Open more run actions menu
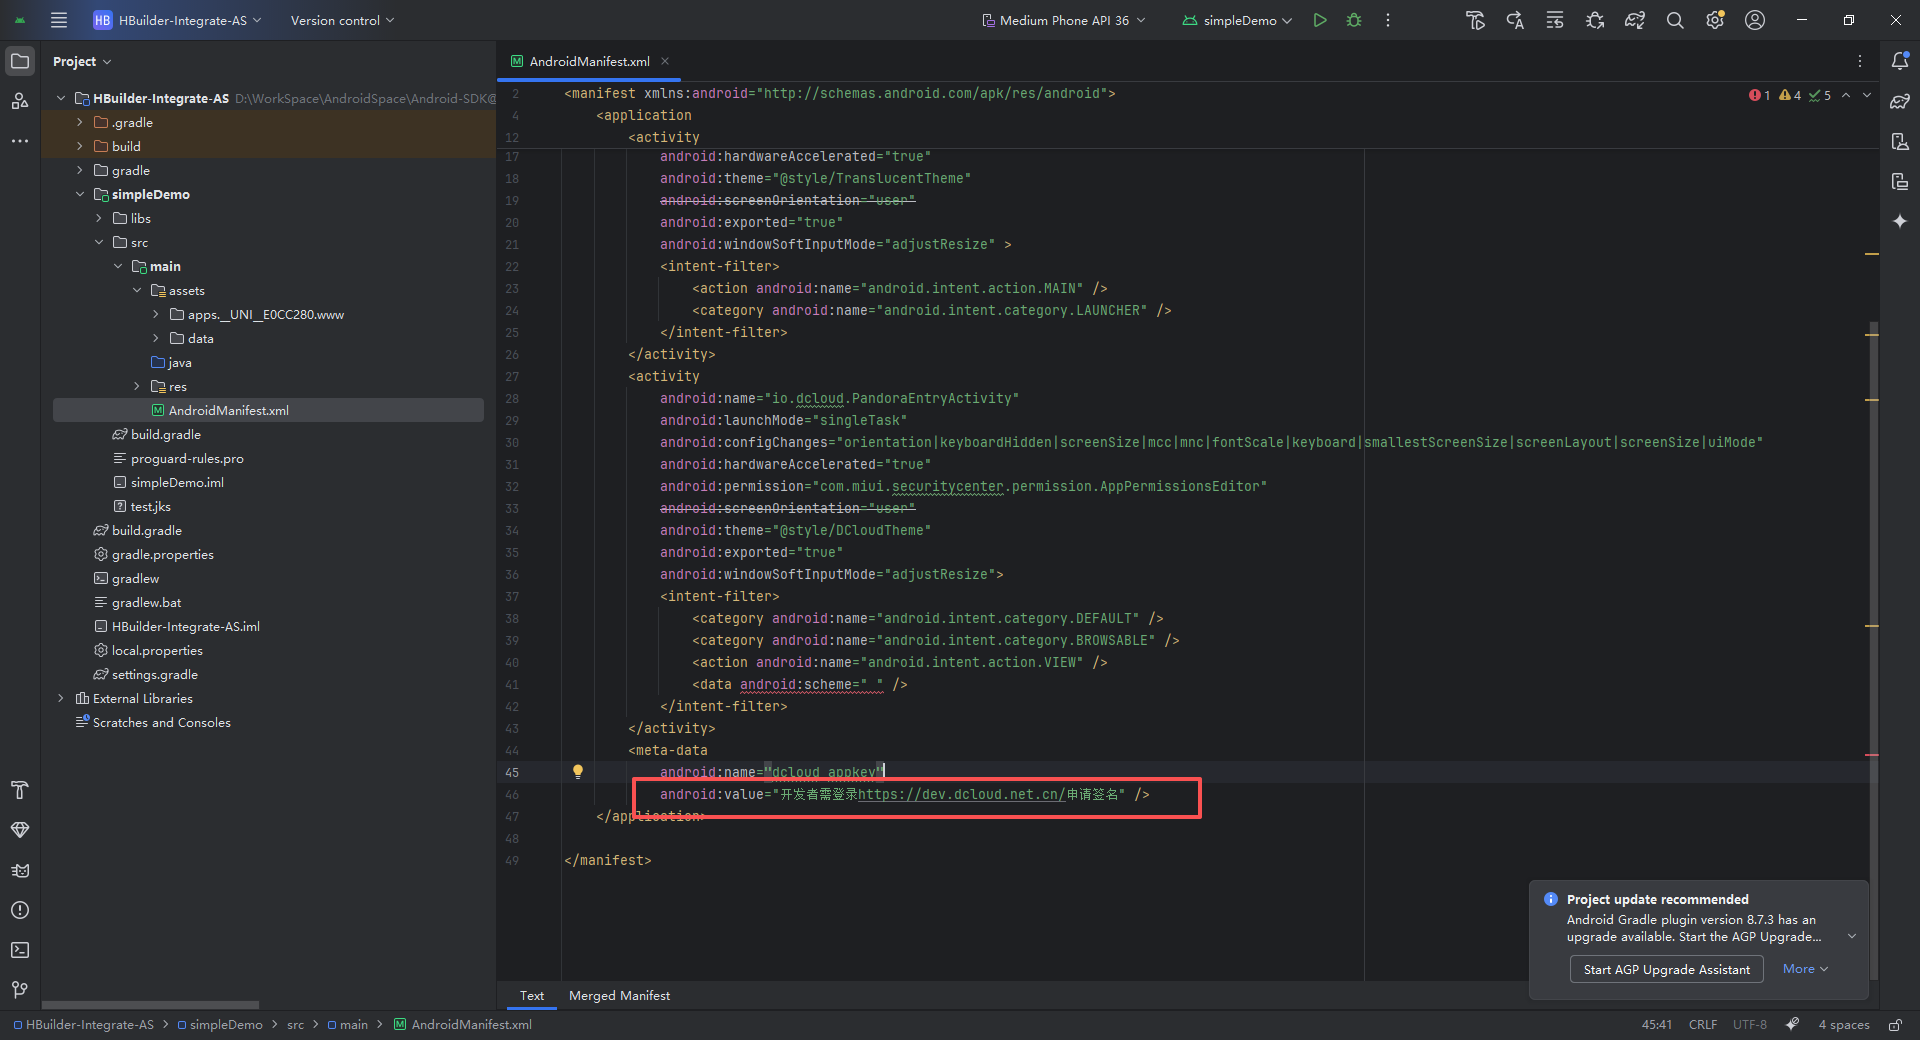The height and width of the screenshot is (1040, 1920). [1388, 20]
